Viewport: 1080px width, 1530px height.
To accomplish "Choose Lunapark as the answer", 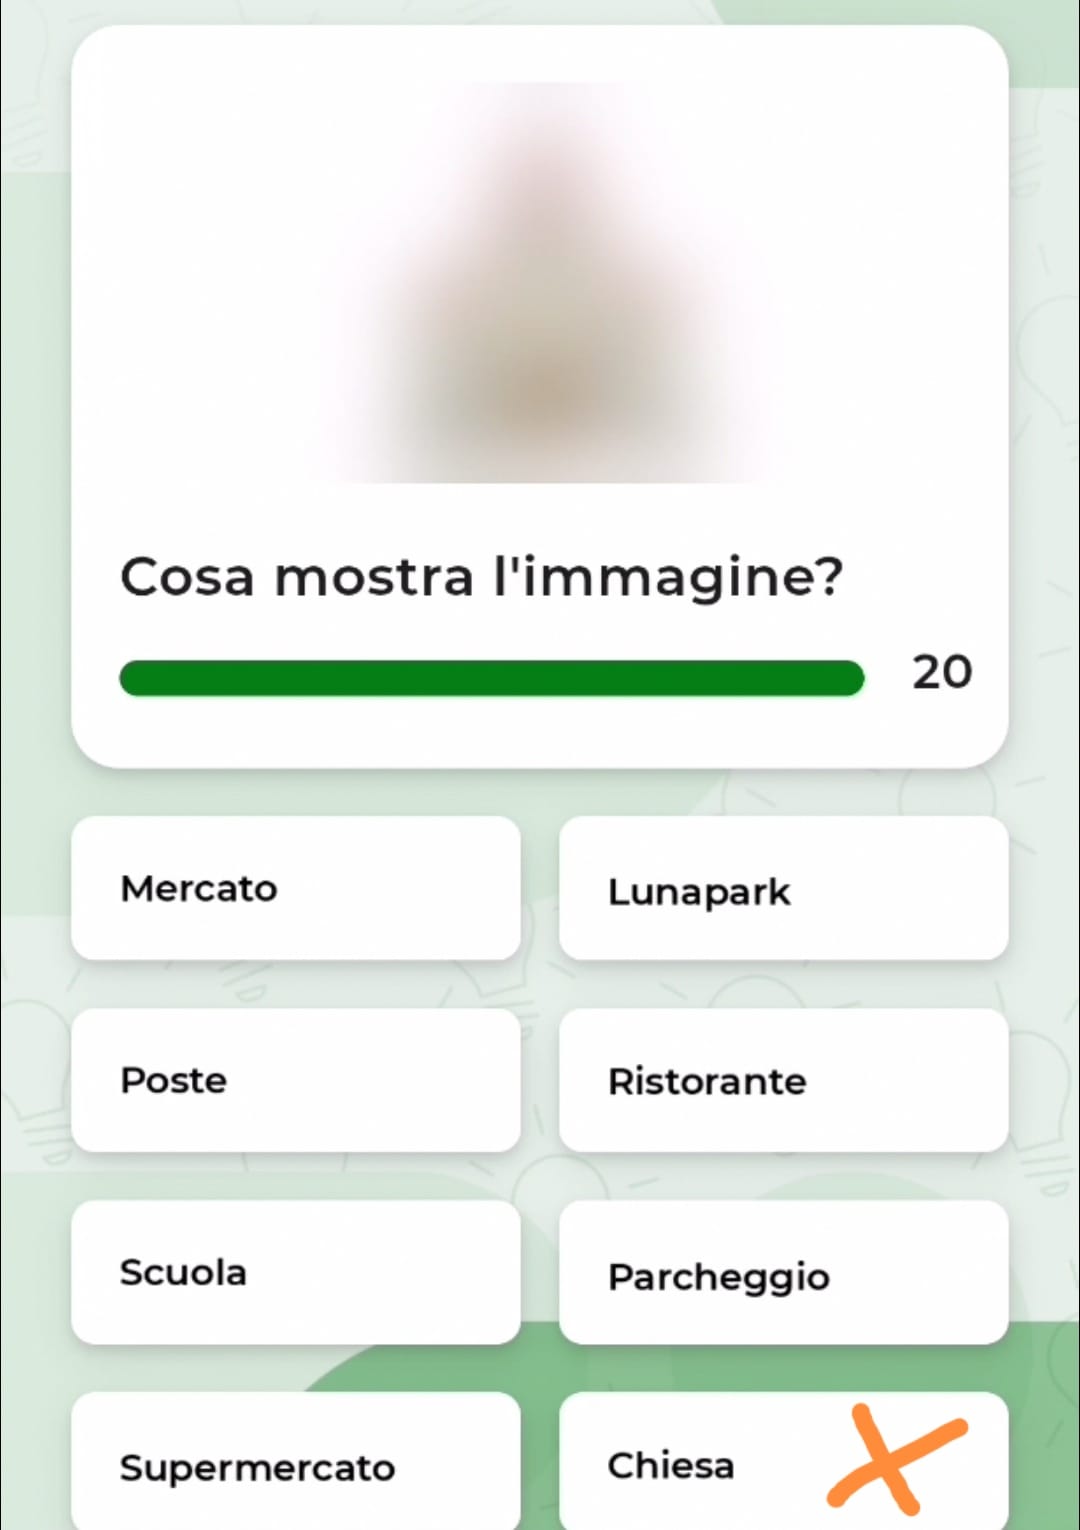I will [783, 888].
